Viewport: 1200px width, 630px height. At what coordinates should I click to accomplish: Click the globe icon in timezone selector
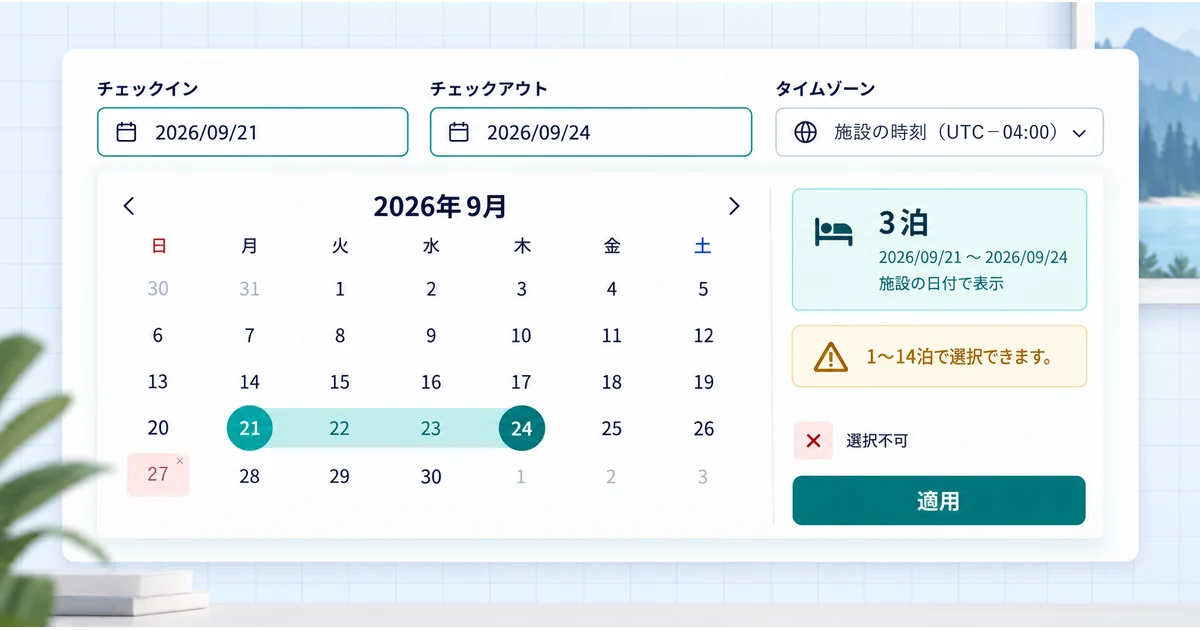pos(805,132)
